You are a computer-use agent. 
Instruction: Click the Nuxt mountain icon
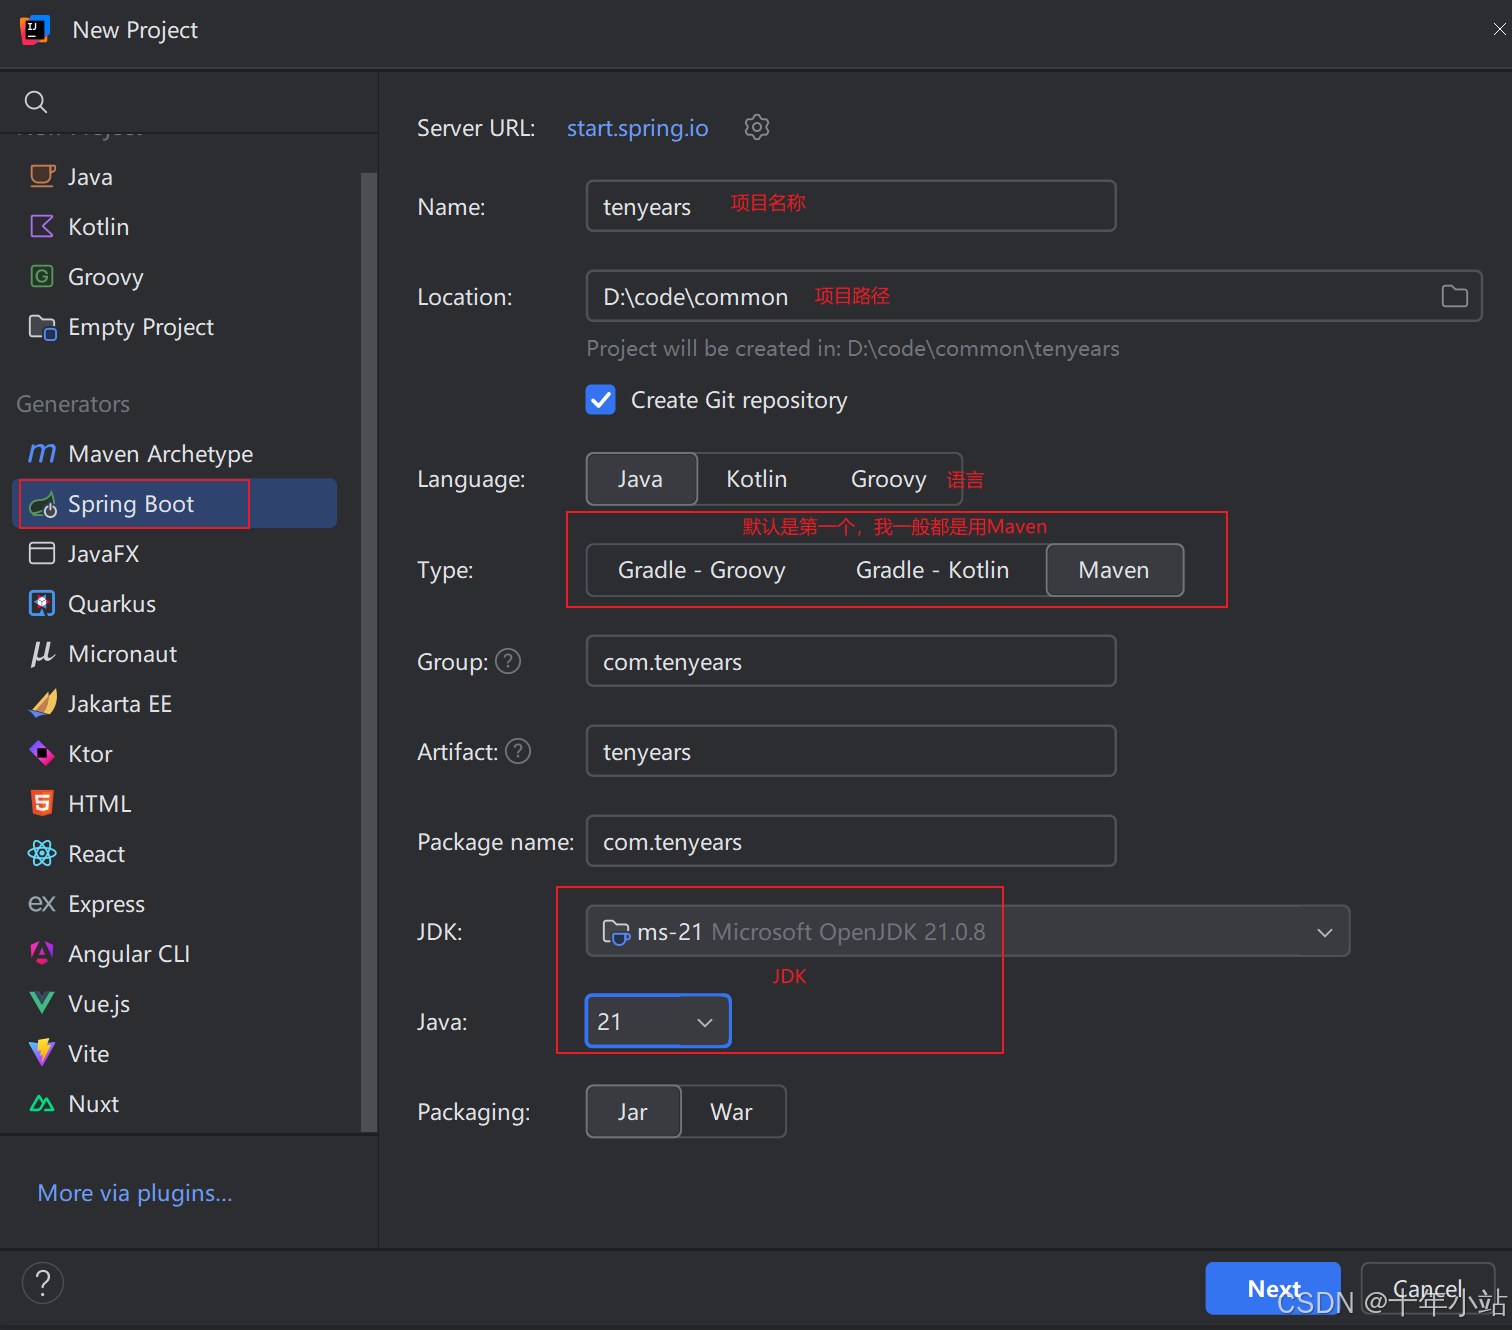(x=42, y=1104)
